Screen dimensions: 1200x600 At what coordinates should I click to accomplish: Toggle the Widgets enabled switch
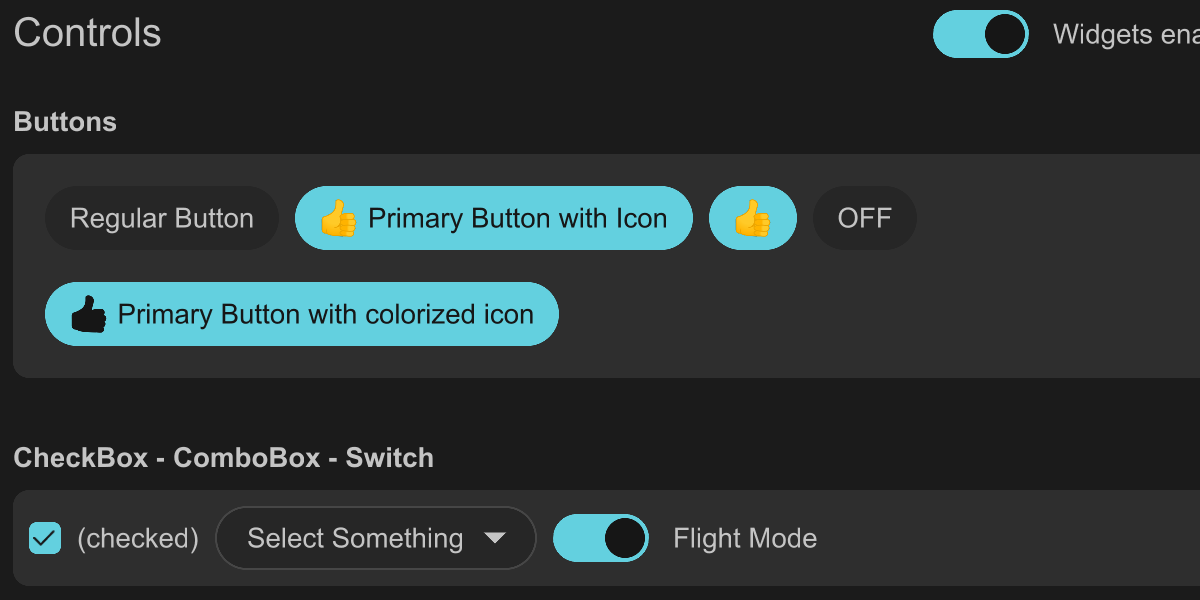tap(980, 34)
